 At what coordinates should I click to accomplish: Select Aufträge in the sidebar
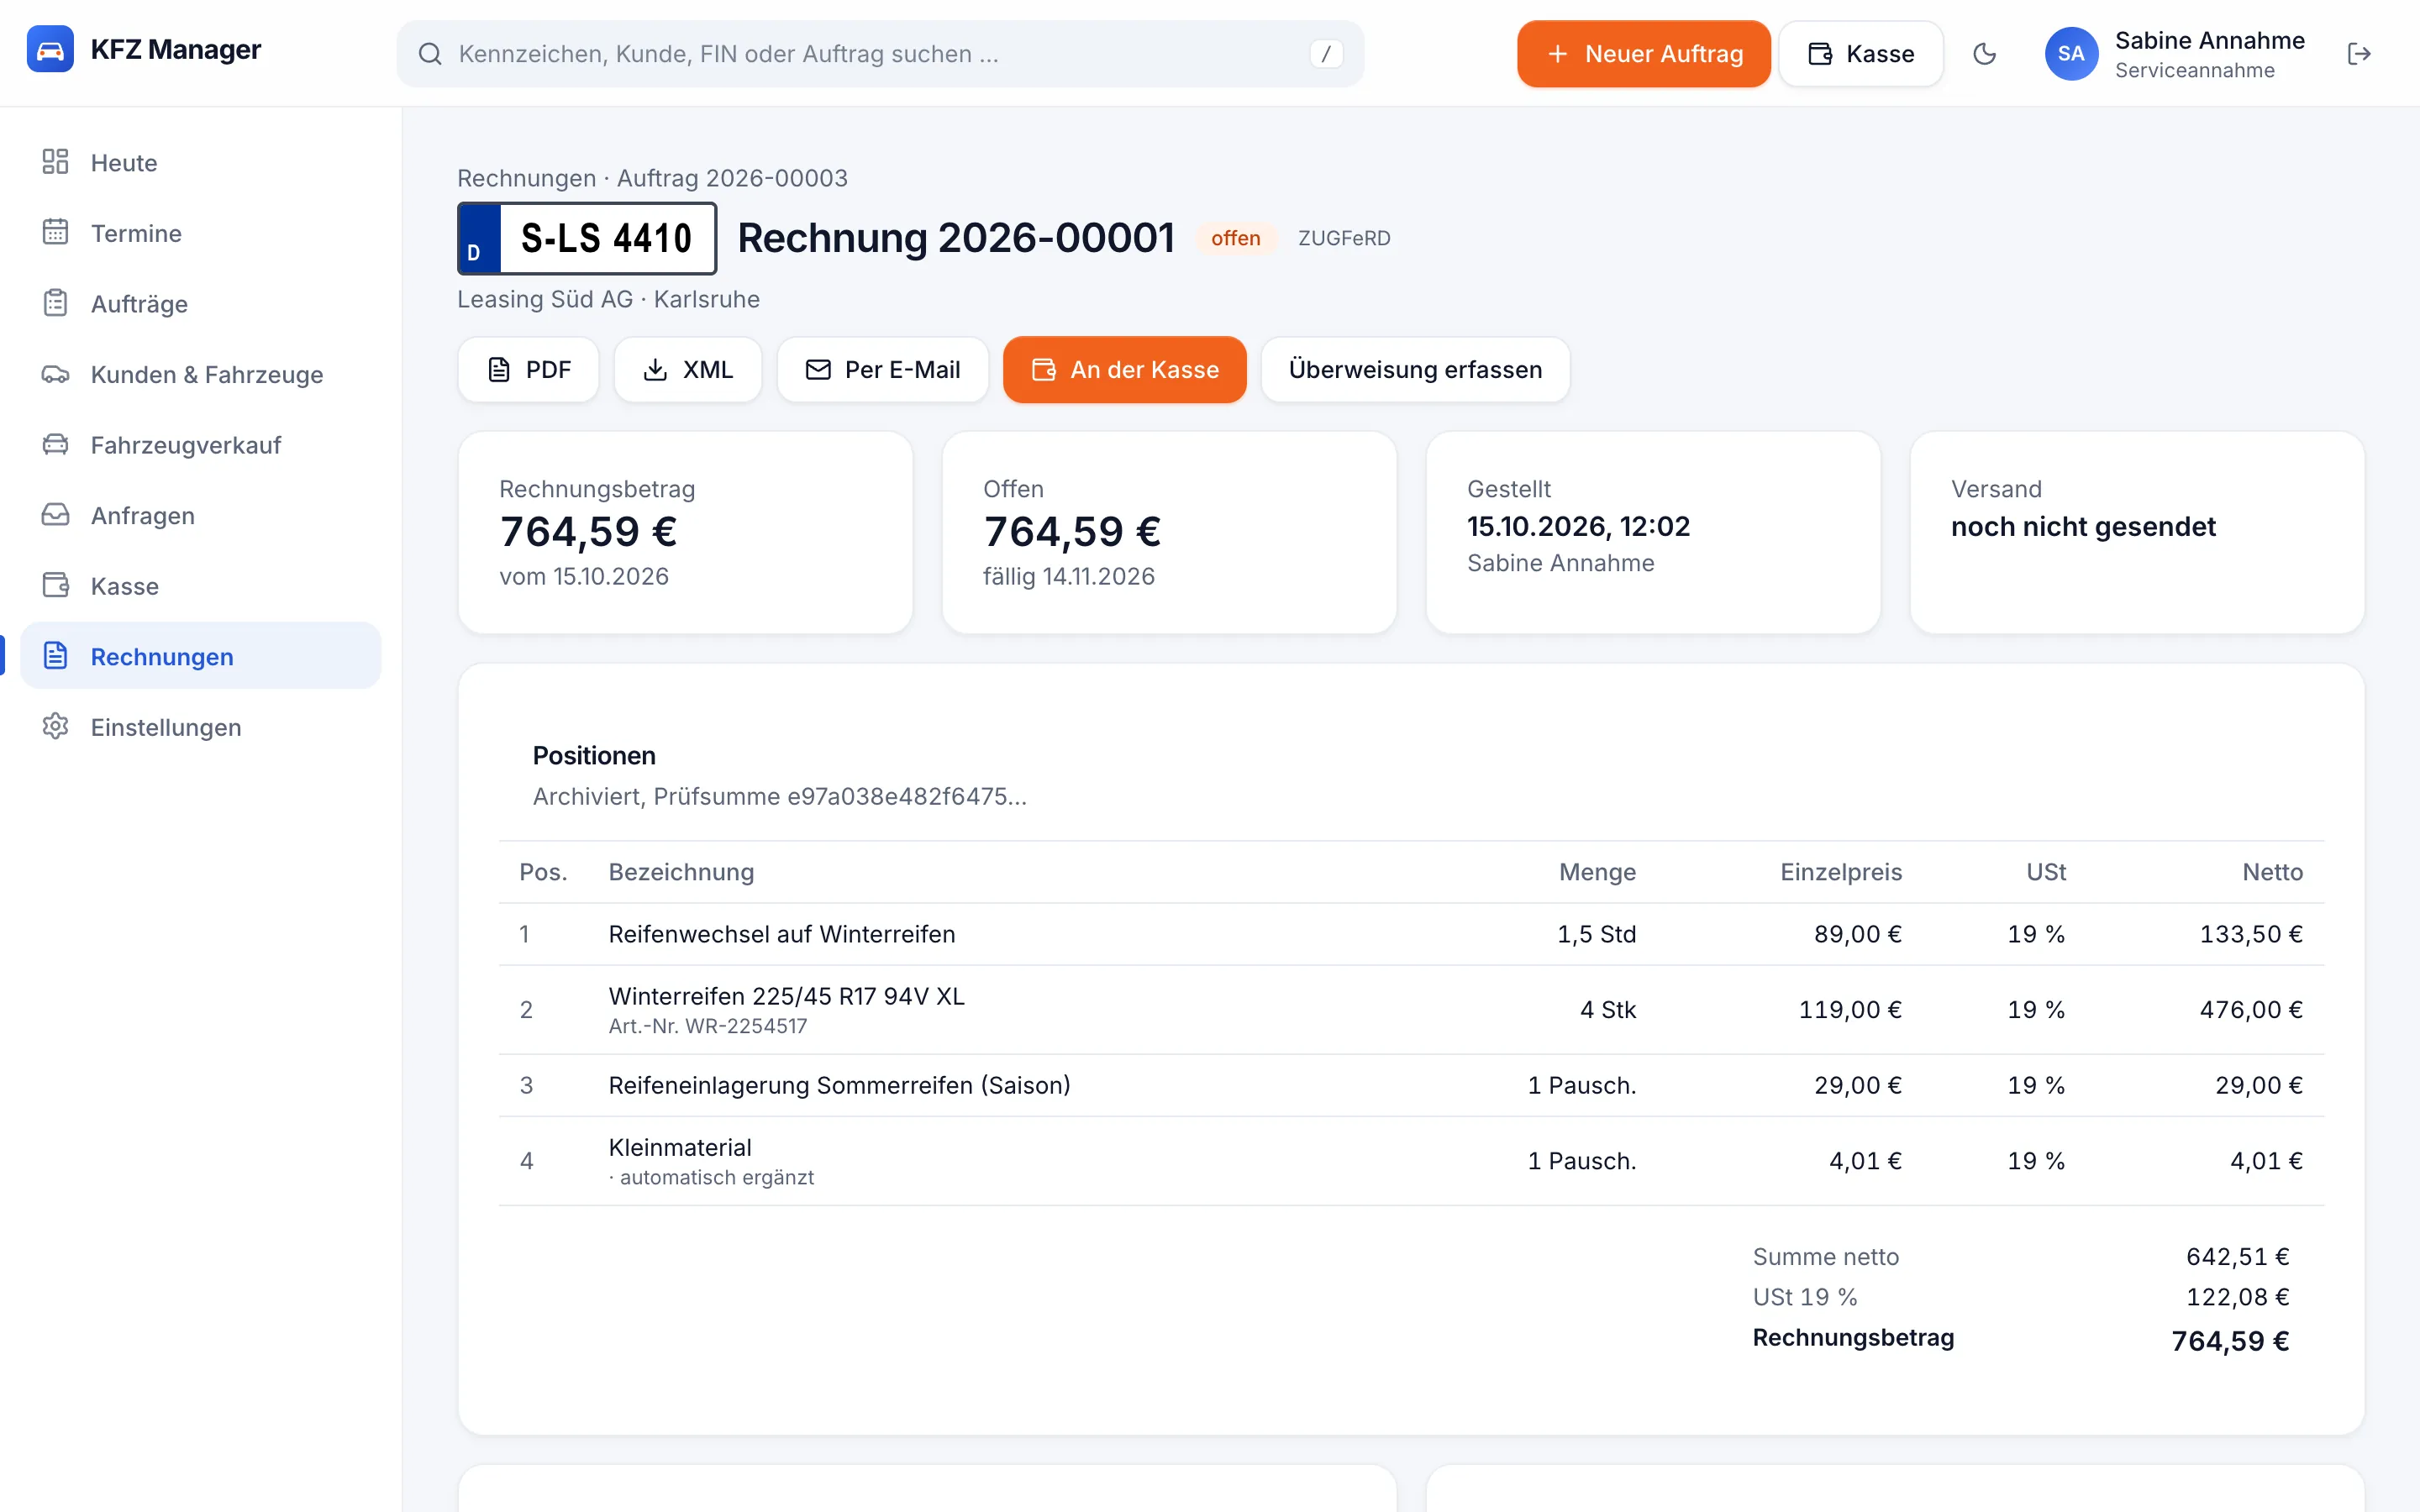tap(200, 303)
